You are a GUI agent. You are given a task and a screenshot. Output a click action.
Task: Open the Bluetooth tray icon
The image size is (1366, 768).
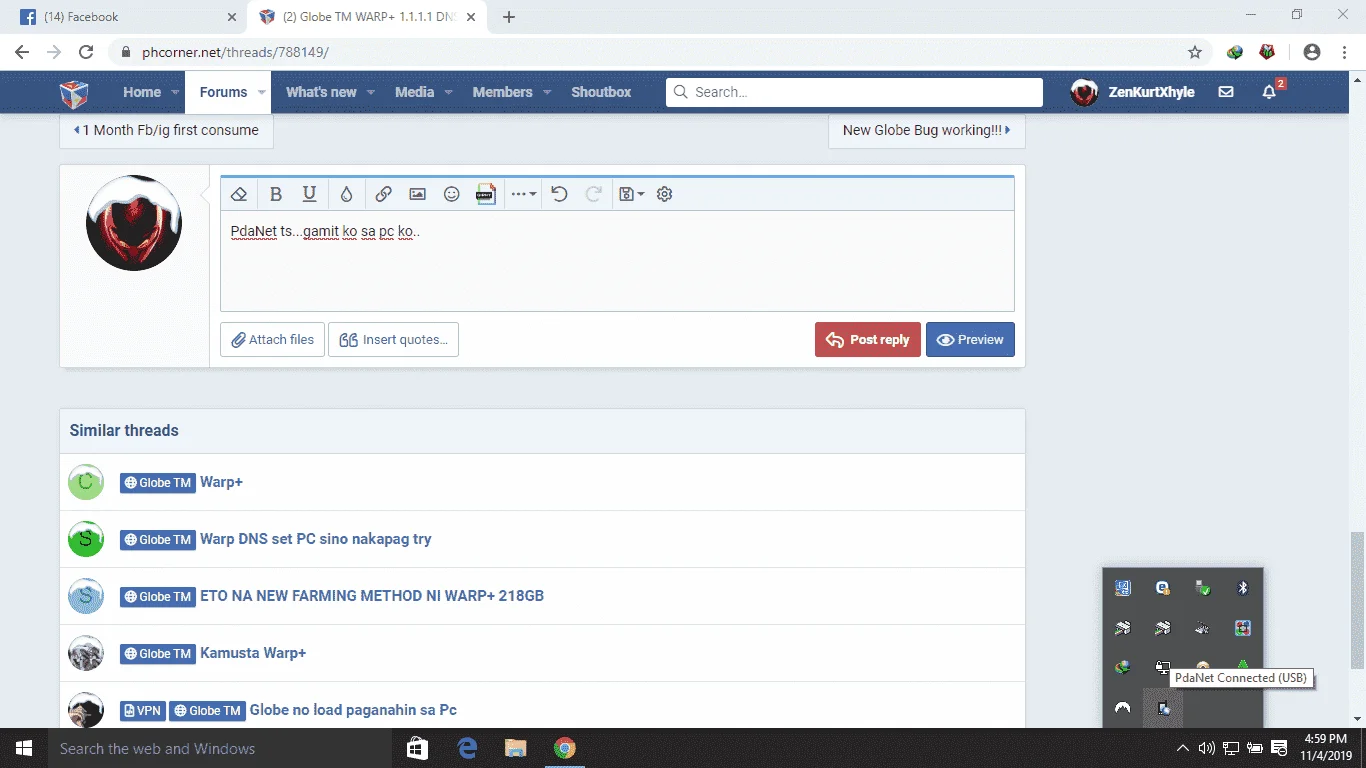click(1243, 589)
